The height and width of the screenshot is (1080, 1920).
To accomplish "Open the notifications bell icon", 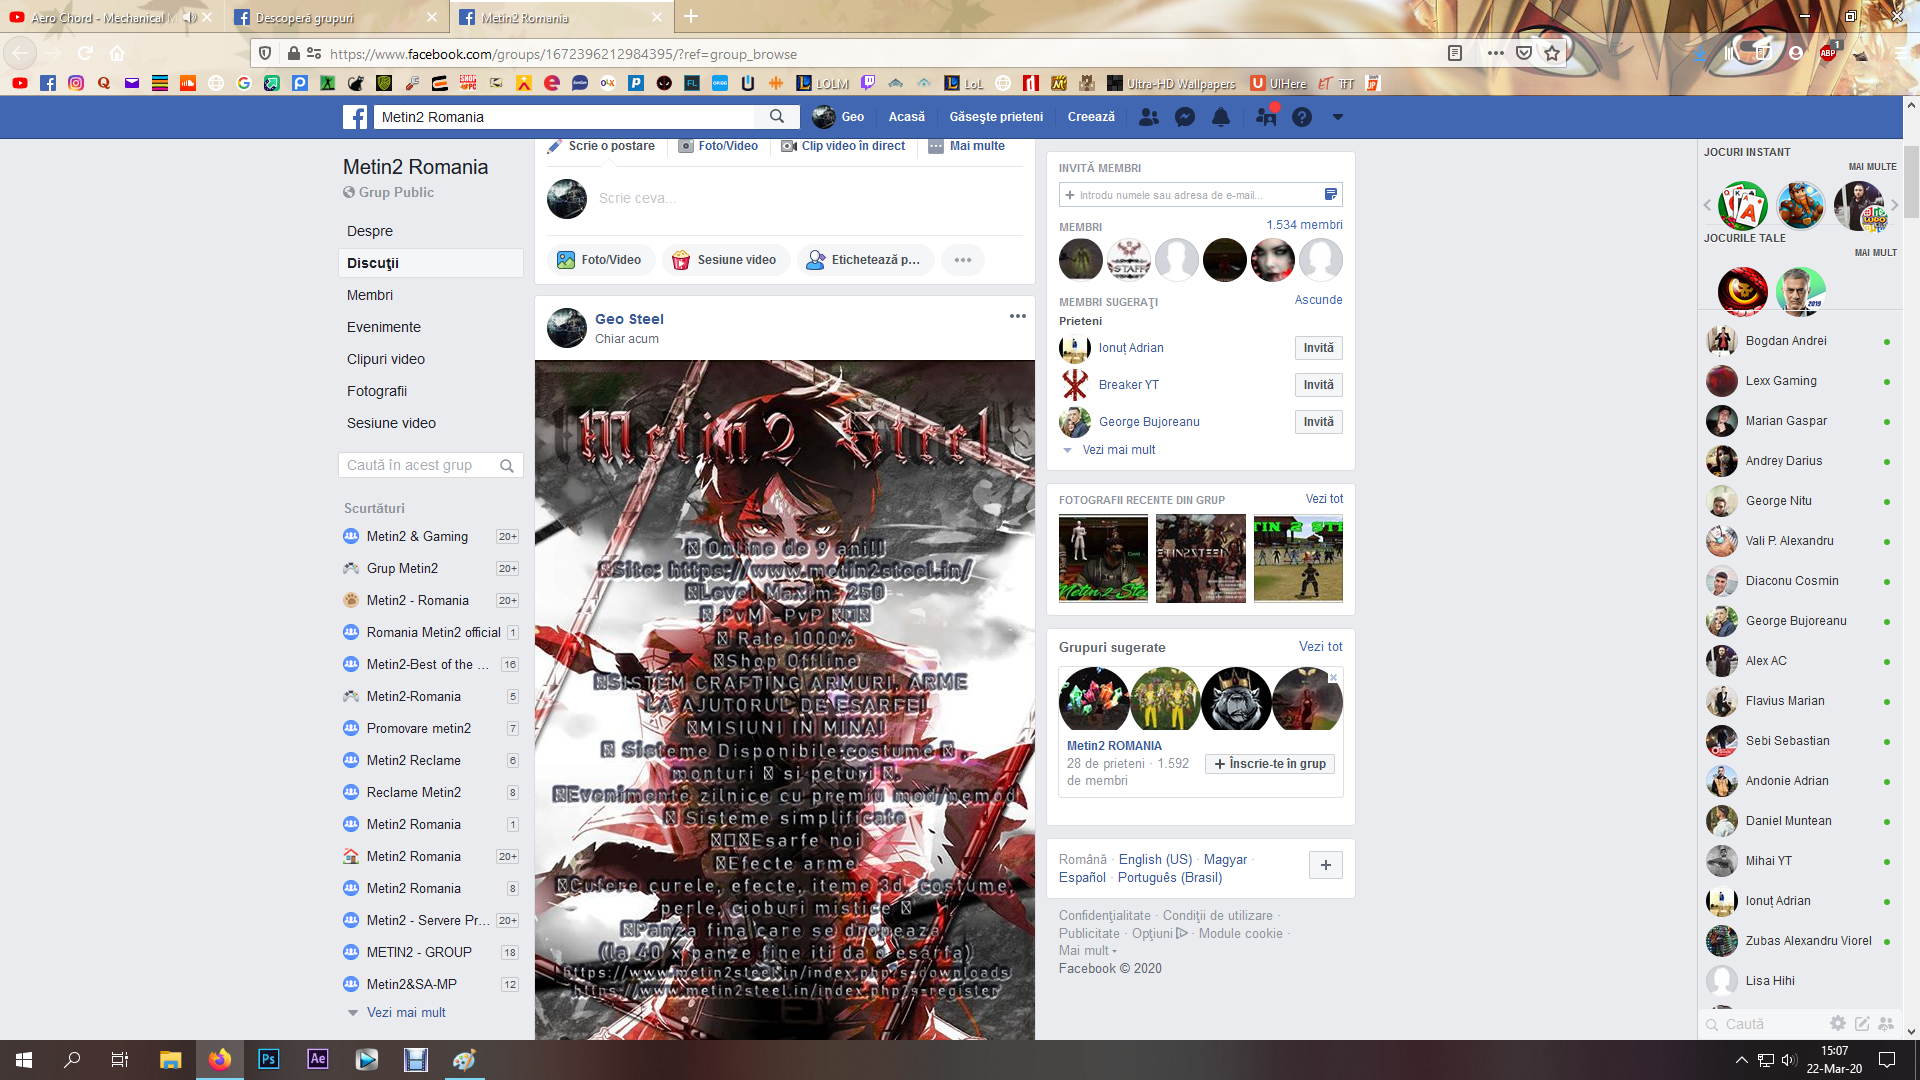I will (1221, 117).
